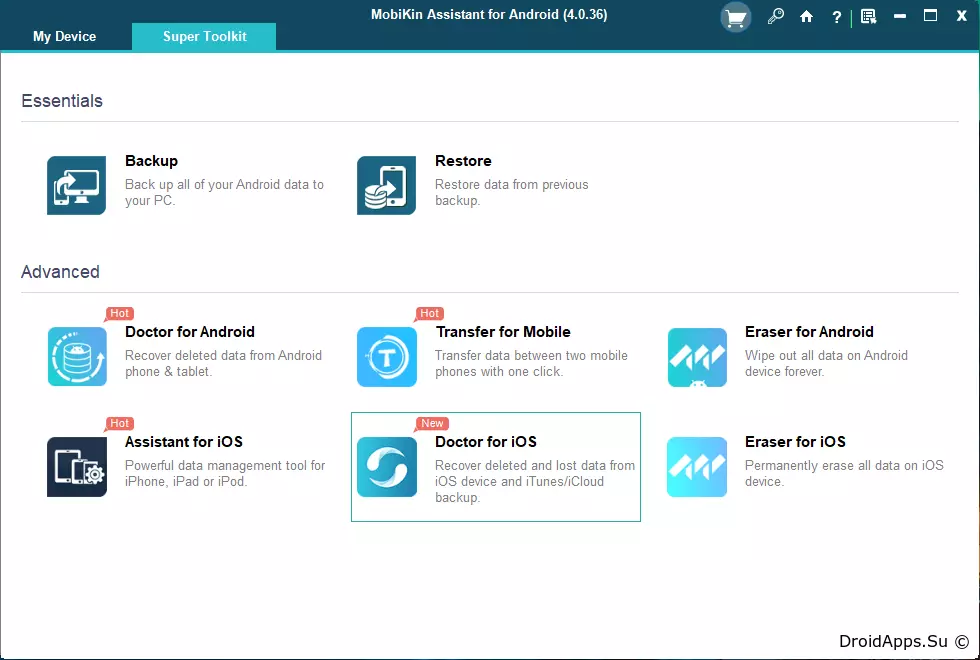
Task: Click 'Powerful data management tool' description
Action: (x=225, y=473)
